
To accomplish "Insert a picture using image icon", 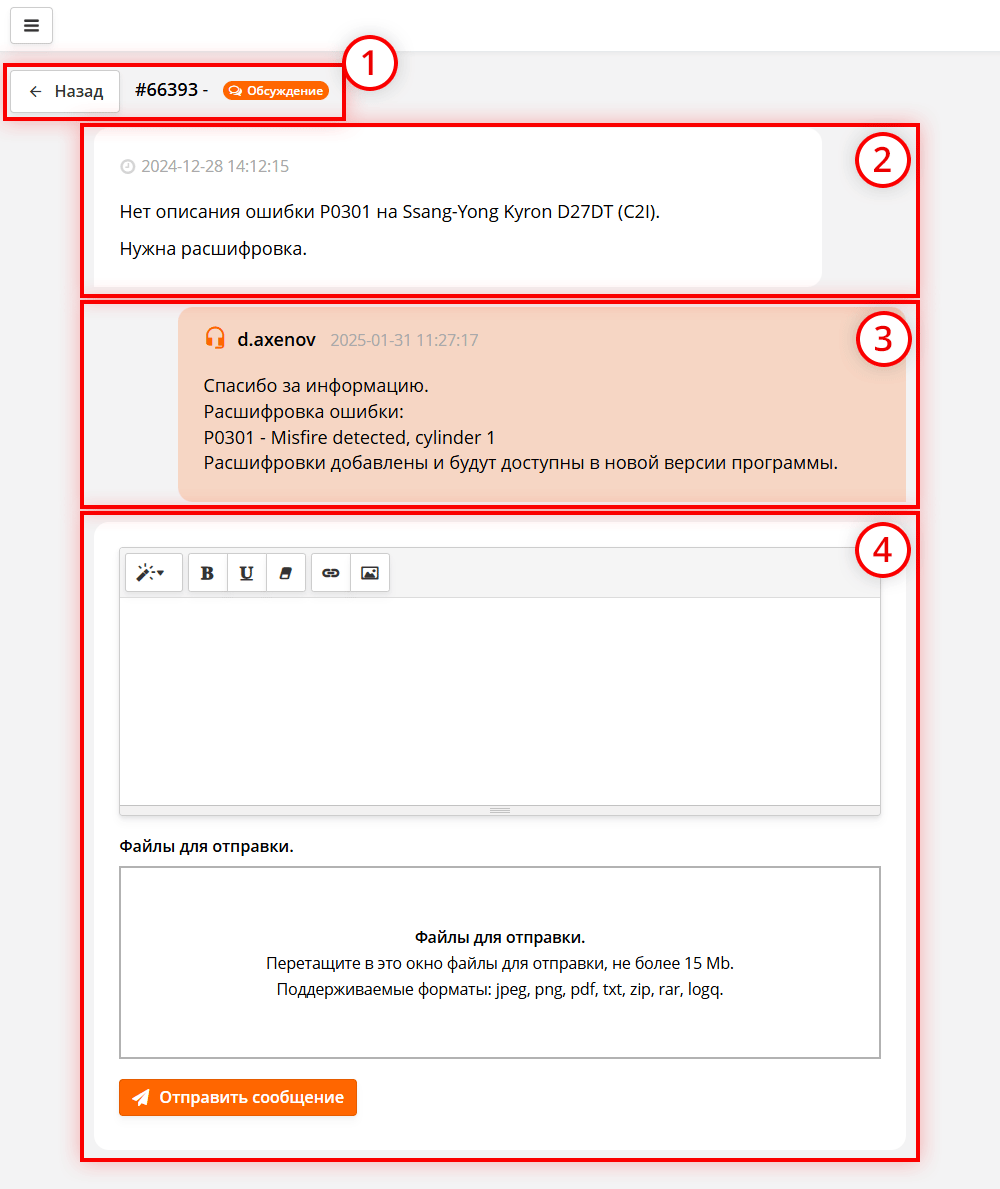I will point(370,573).
